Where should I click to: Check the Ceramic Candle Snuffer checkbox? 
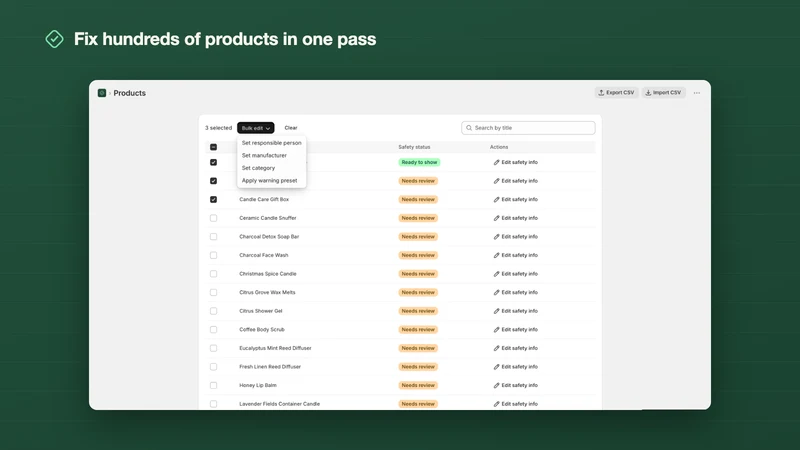coord(213,218)
